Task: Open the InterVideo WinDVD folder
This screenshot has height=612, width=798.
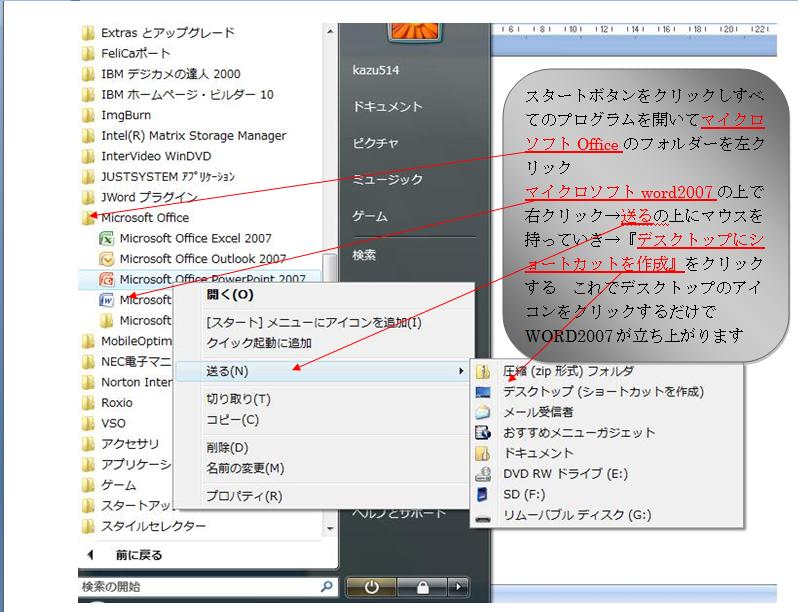Action: (x=147, y=156)
